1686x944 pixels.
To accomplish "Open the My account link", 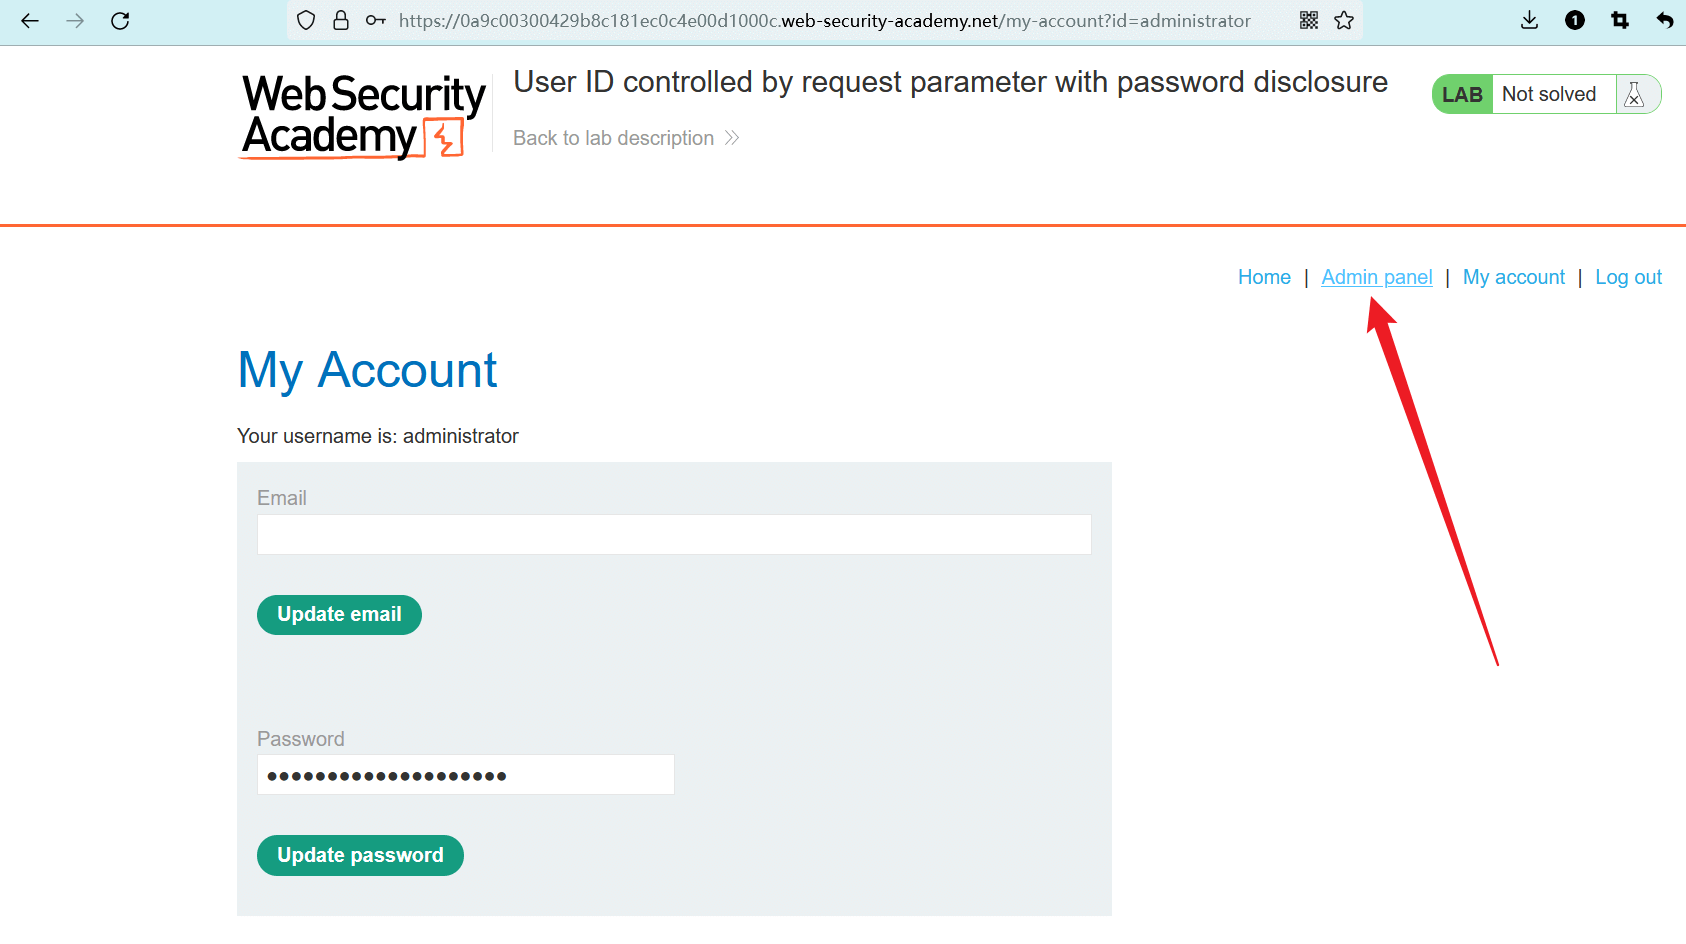I will coord(1513,277).
